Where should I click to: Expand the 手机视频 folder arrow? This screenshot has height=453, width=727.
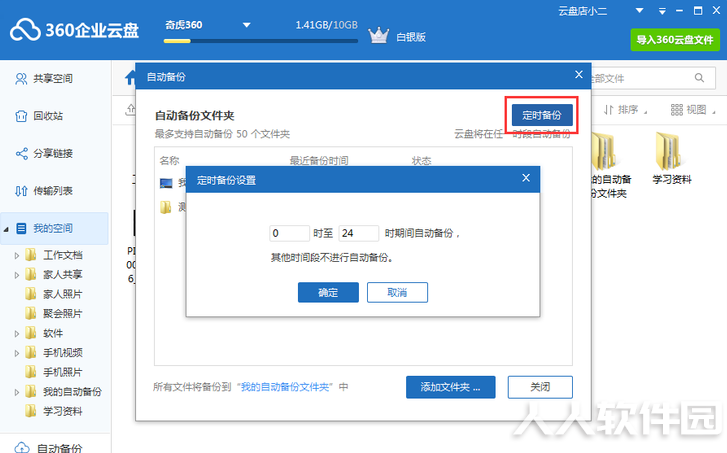17,353
